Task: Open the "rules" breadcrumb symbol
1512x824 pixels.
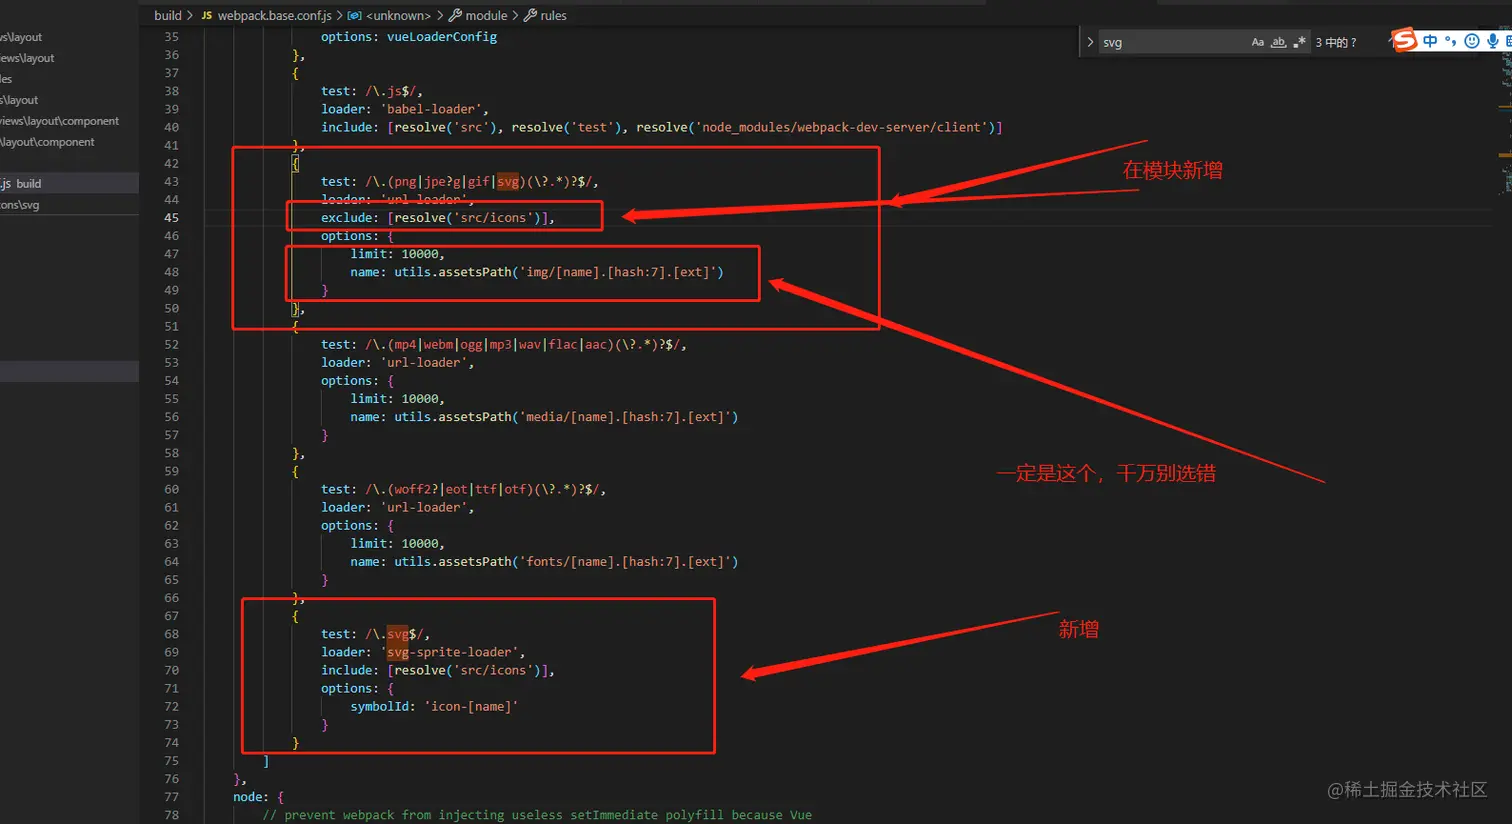Action: point(553,15)
